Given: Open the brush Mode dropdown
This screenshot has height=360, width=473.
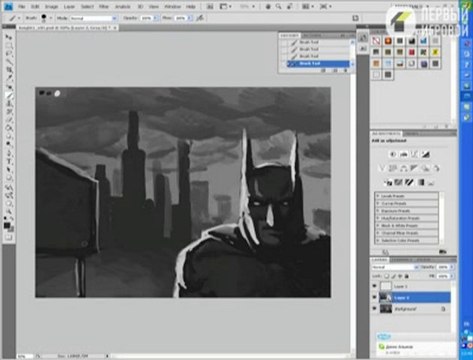Looking at the screenshot, I should pyautogui.click(x=93, y=18).
